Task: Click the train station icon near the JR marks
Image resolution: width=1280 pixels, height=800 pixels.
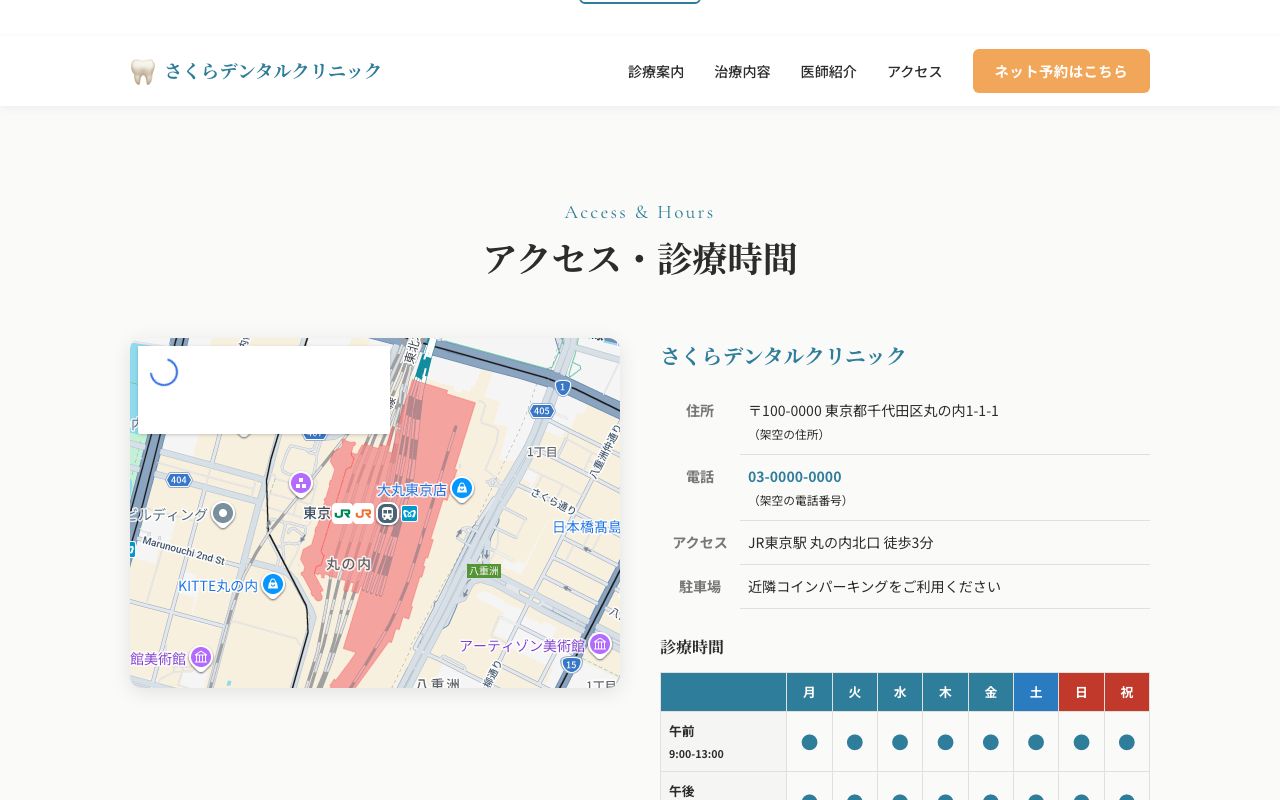Action: tap(388, 513)
